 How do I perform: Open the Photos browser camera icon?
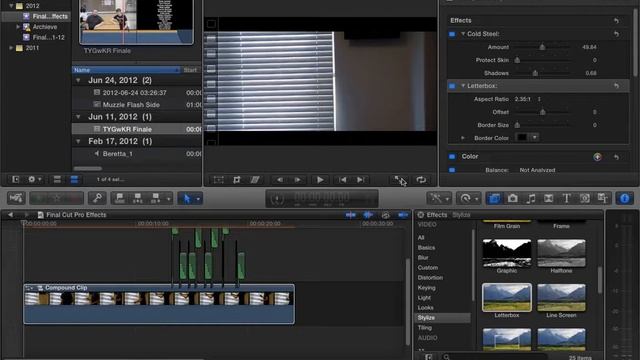point(513,198)
